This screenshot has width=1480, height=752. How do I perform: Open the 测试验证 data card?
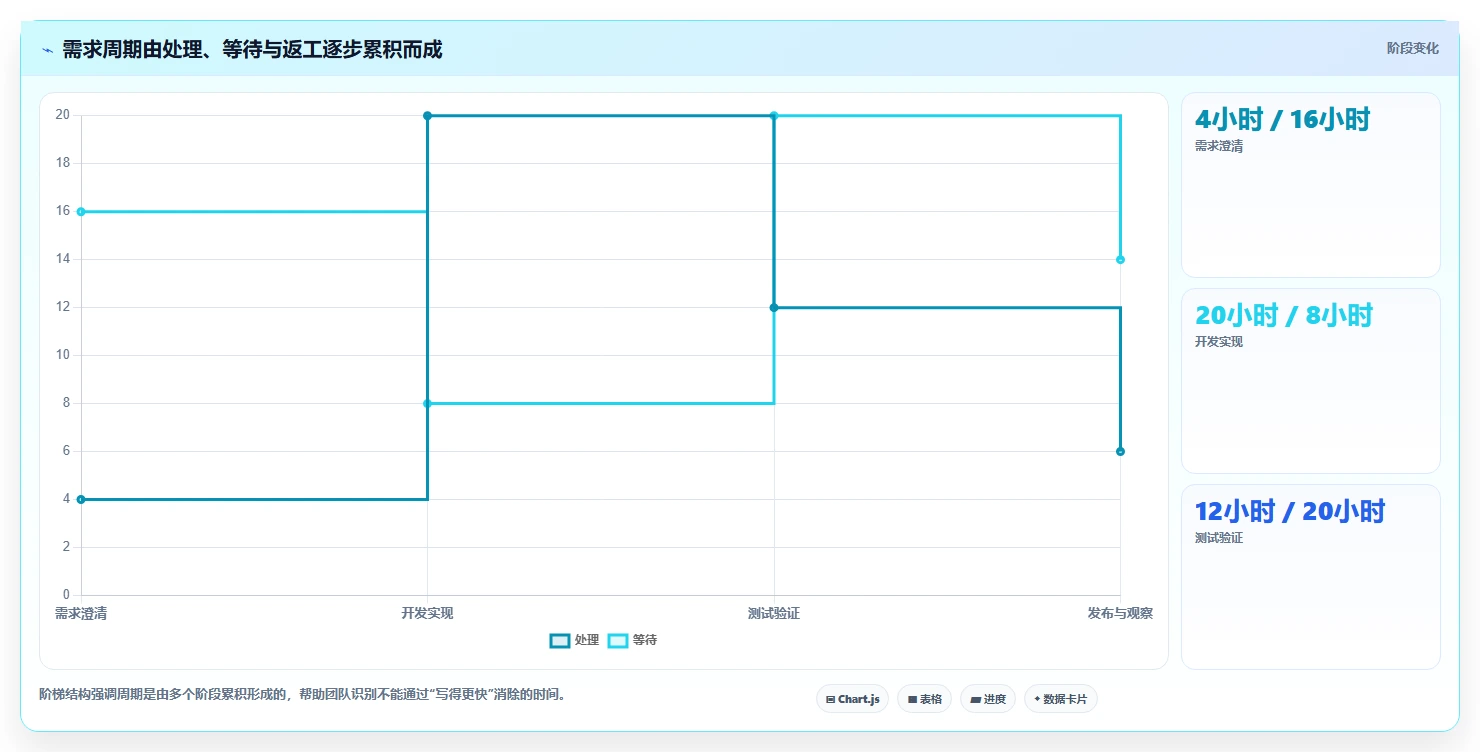click(1310, 577)
